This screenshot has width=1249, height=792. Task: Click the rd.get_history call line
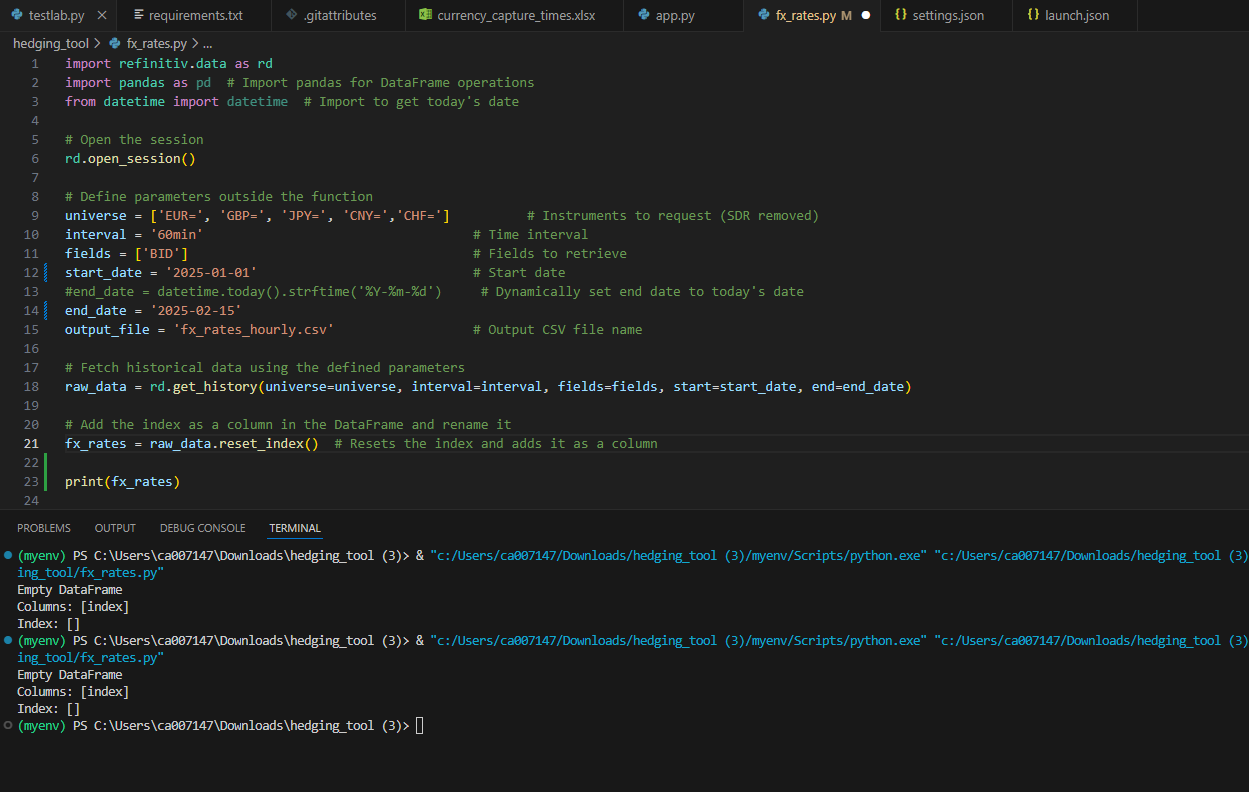coord(488,387)
